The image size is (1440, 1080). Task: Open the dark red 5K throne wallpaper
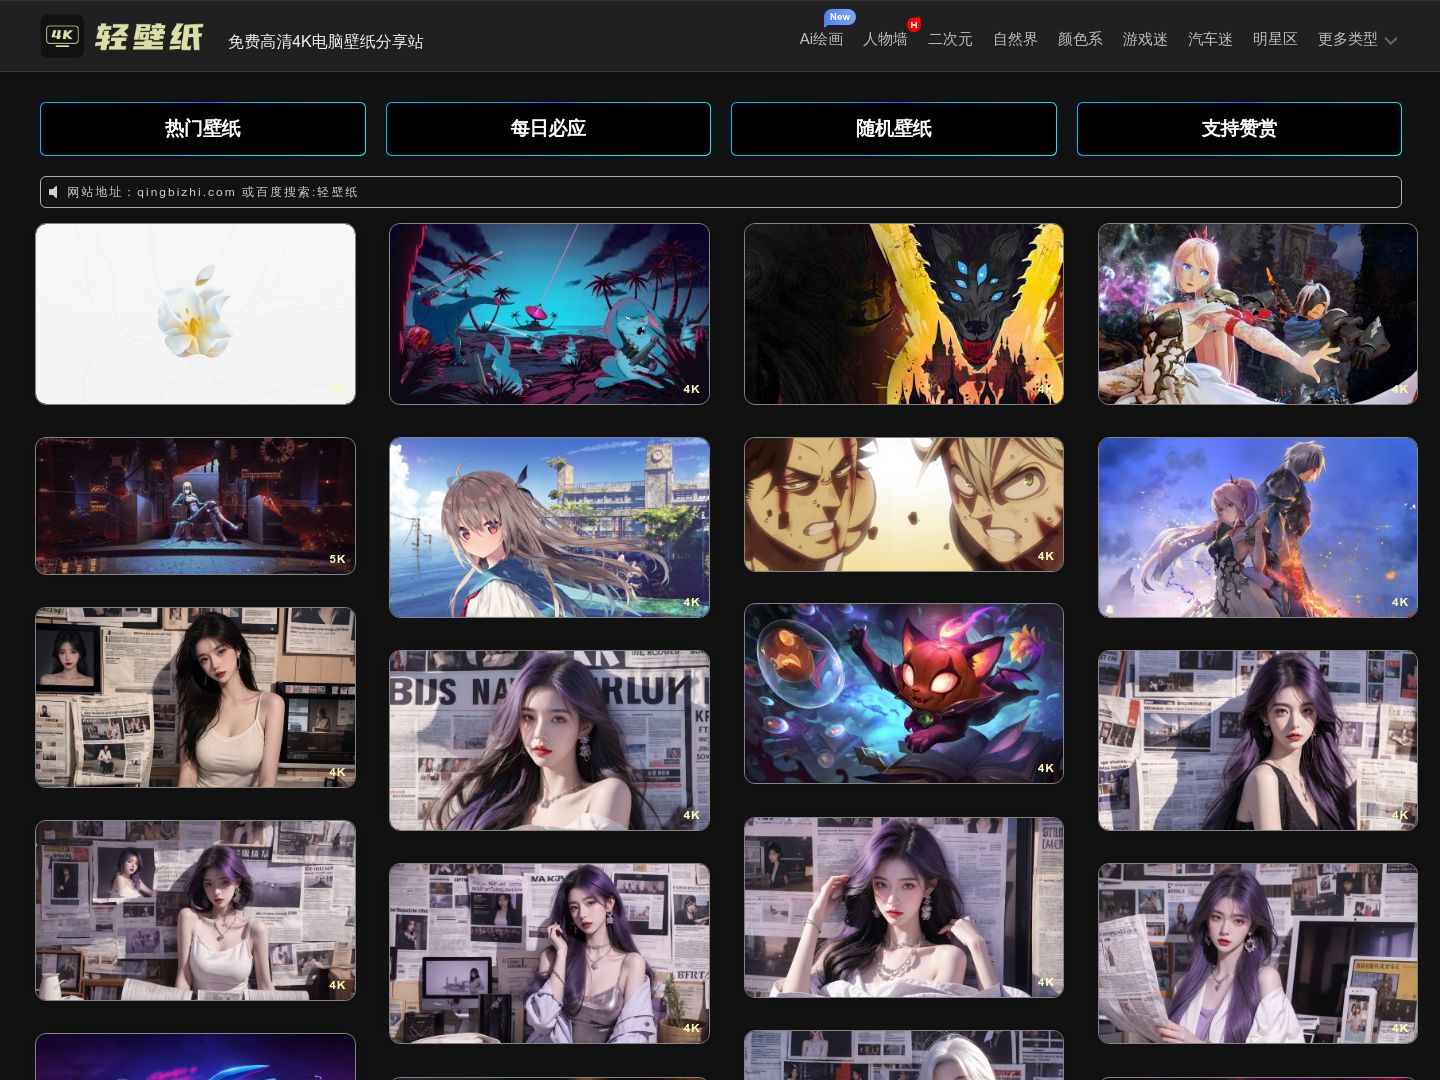(x=196, y=506)
